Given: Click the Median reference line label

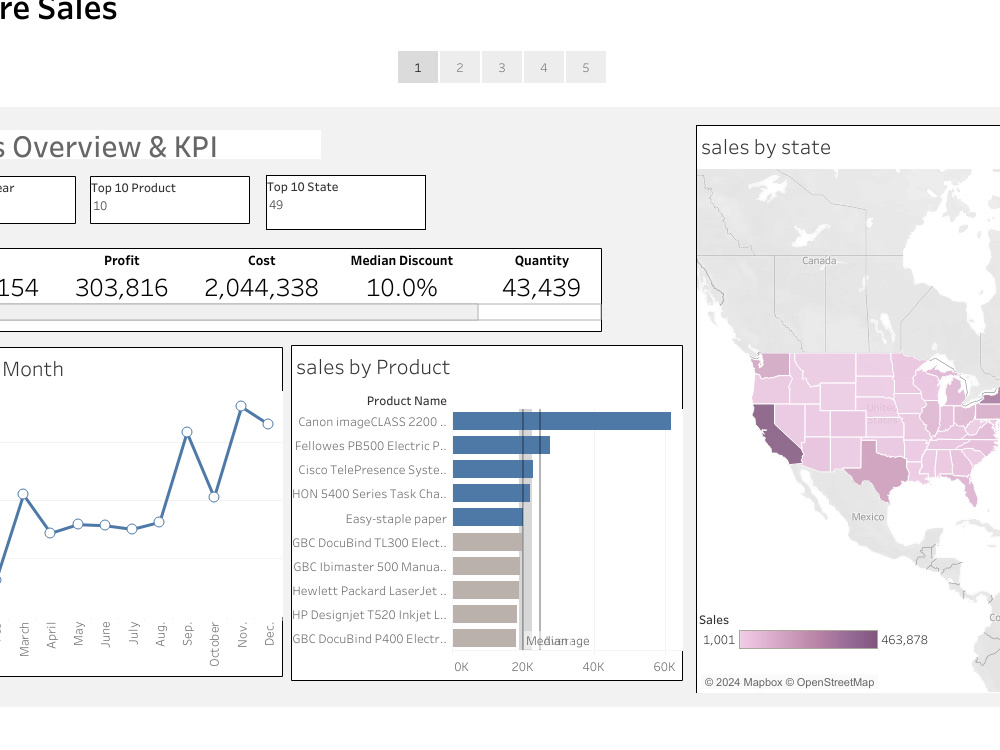Looking at the screenshot, I should (545, 640).
